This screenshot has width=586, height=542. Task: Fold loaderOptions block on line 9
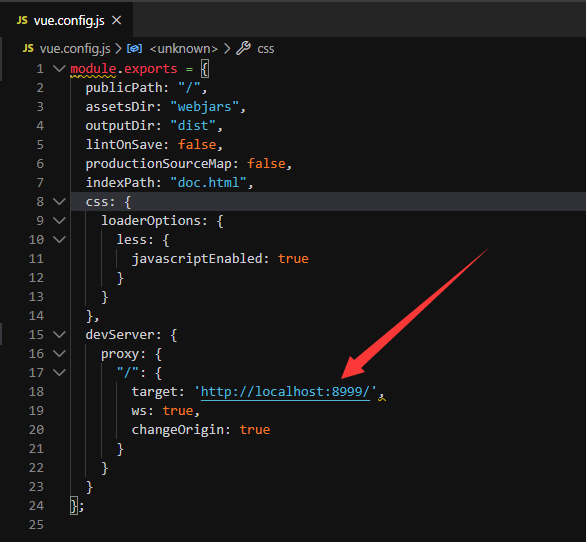point(59,221)
